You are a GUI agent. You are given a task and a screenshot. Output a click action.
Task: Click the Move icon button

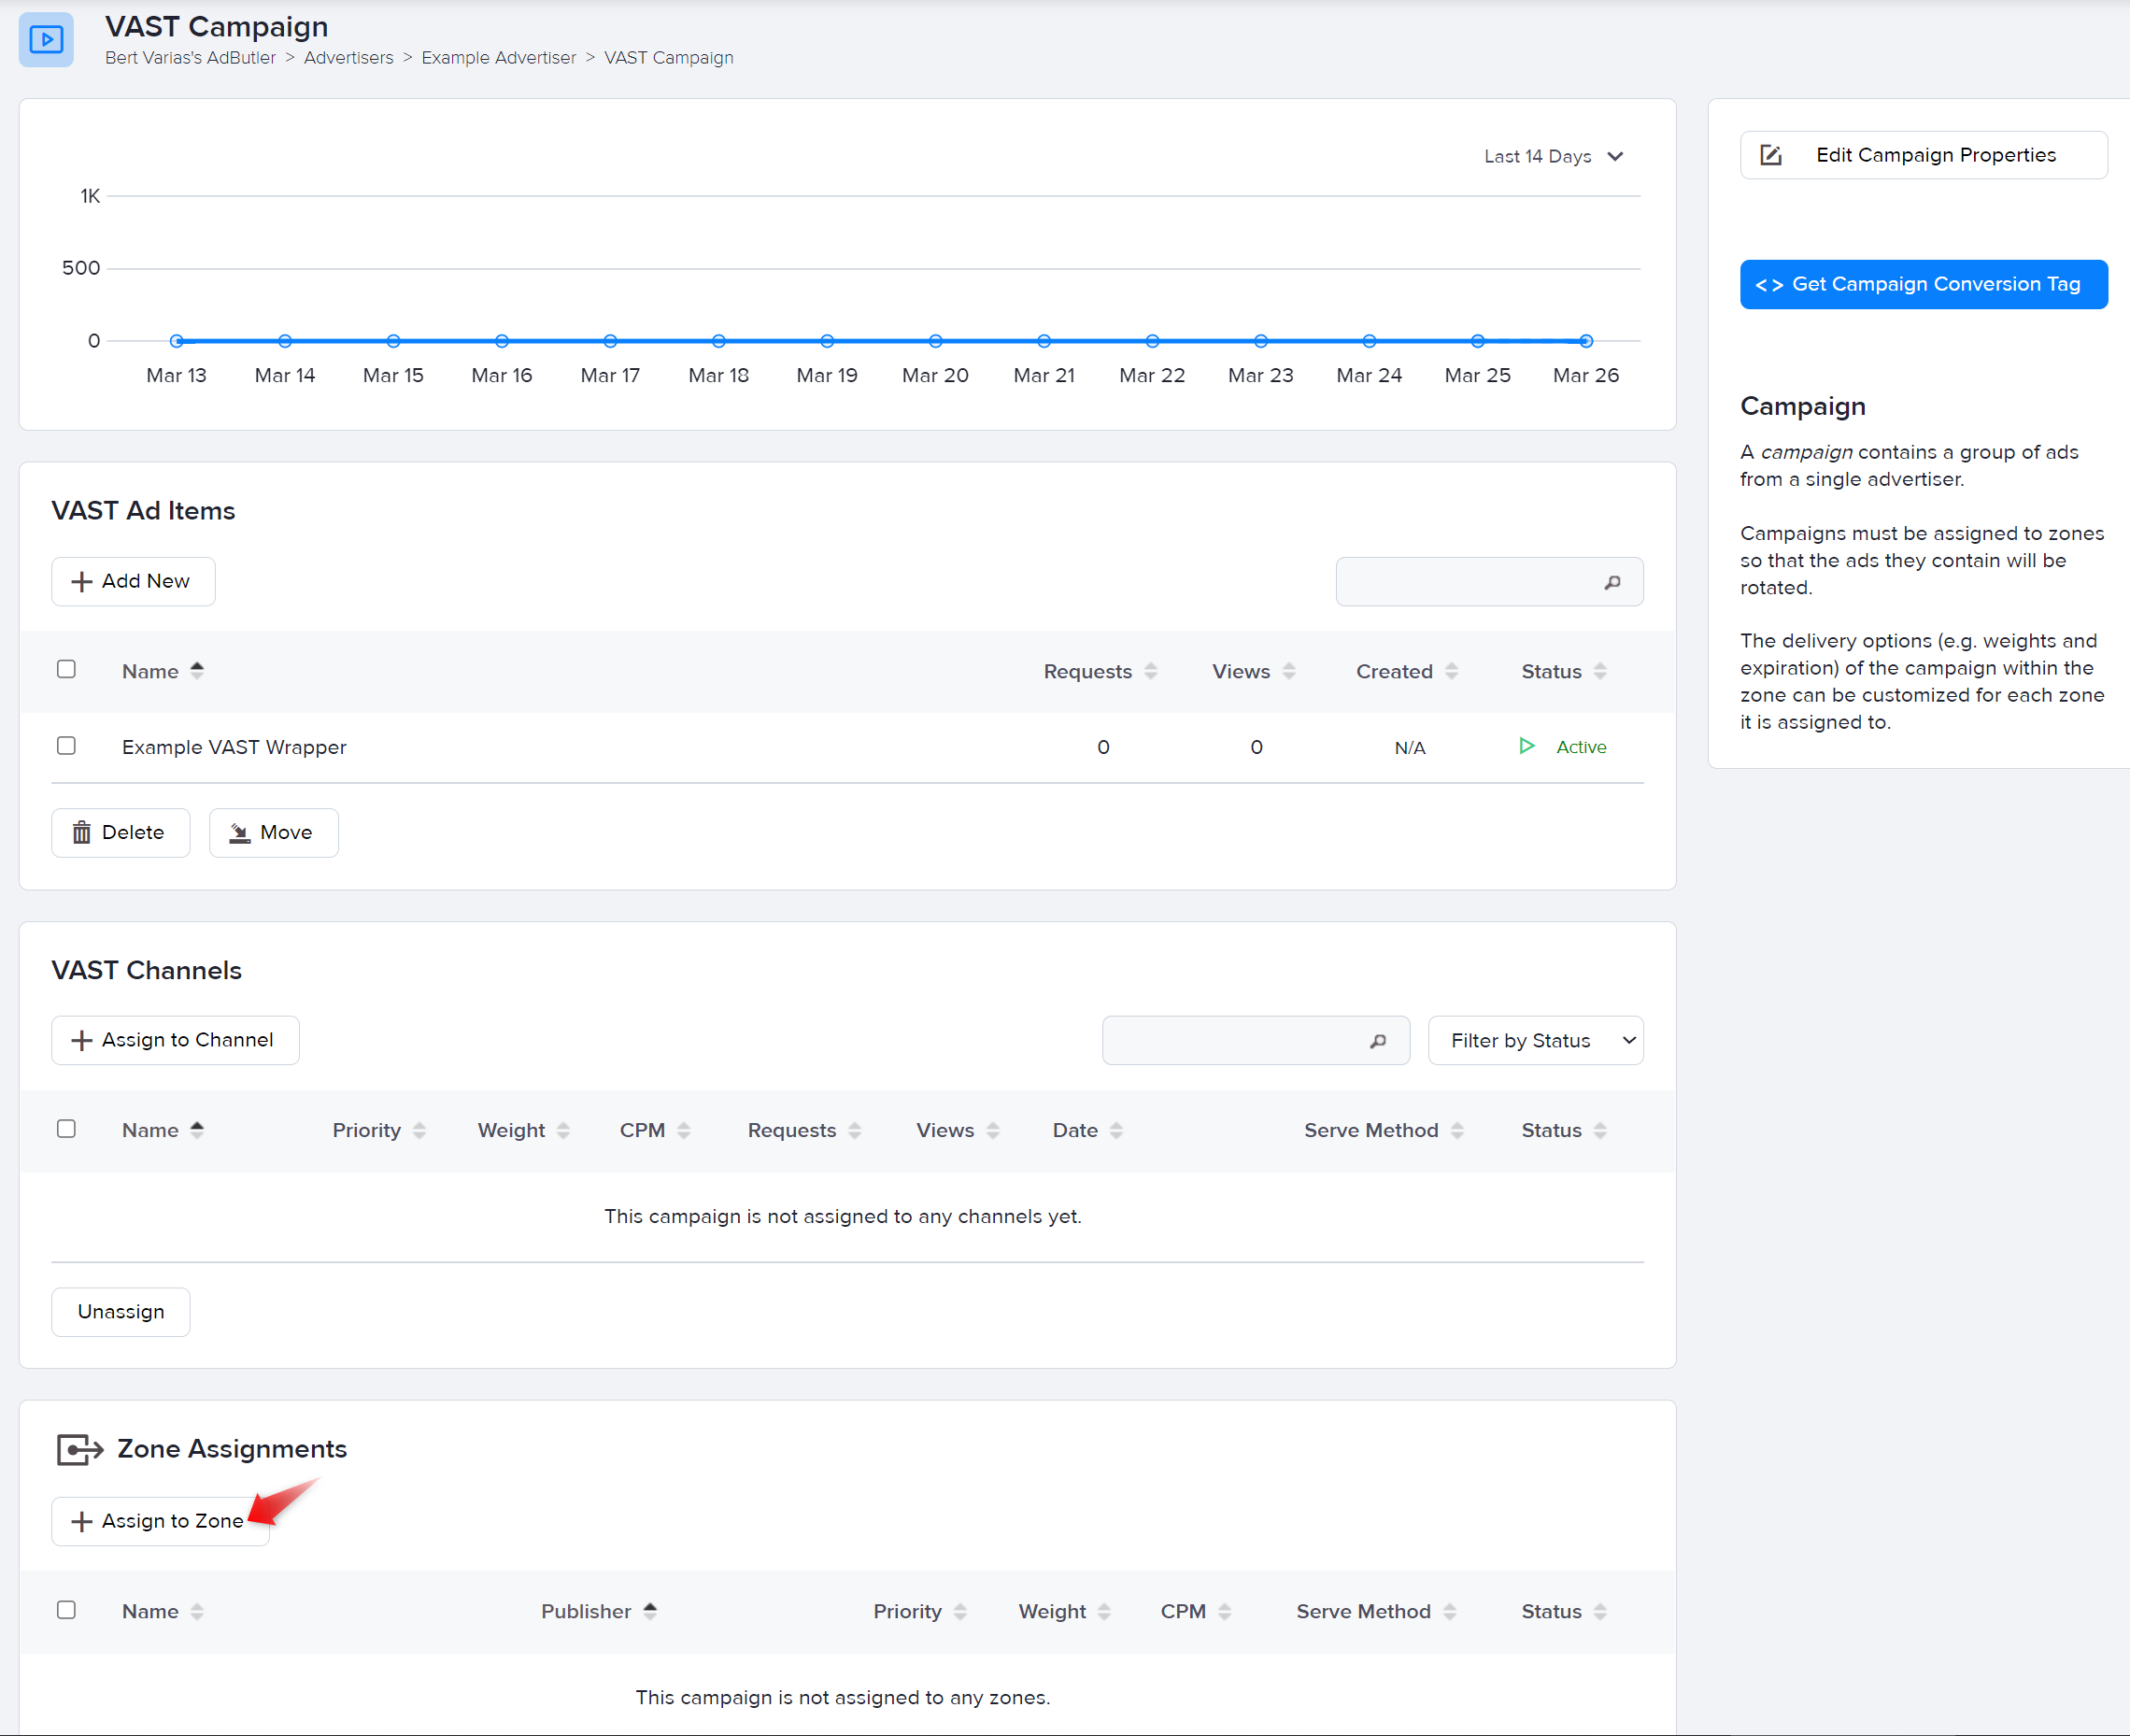coord(240,833)
